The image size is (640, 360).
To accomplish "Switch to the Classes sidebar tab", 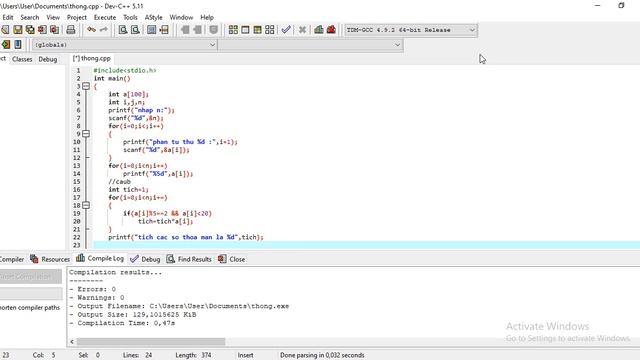I will pyautogui.click(x=22, y=59).
